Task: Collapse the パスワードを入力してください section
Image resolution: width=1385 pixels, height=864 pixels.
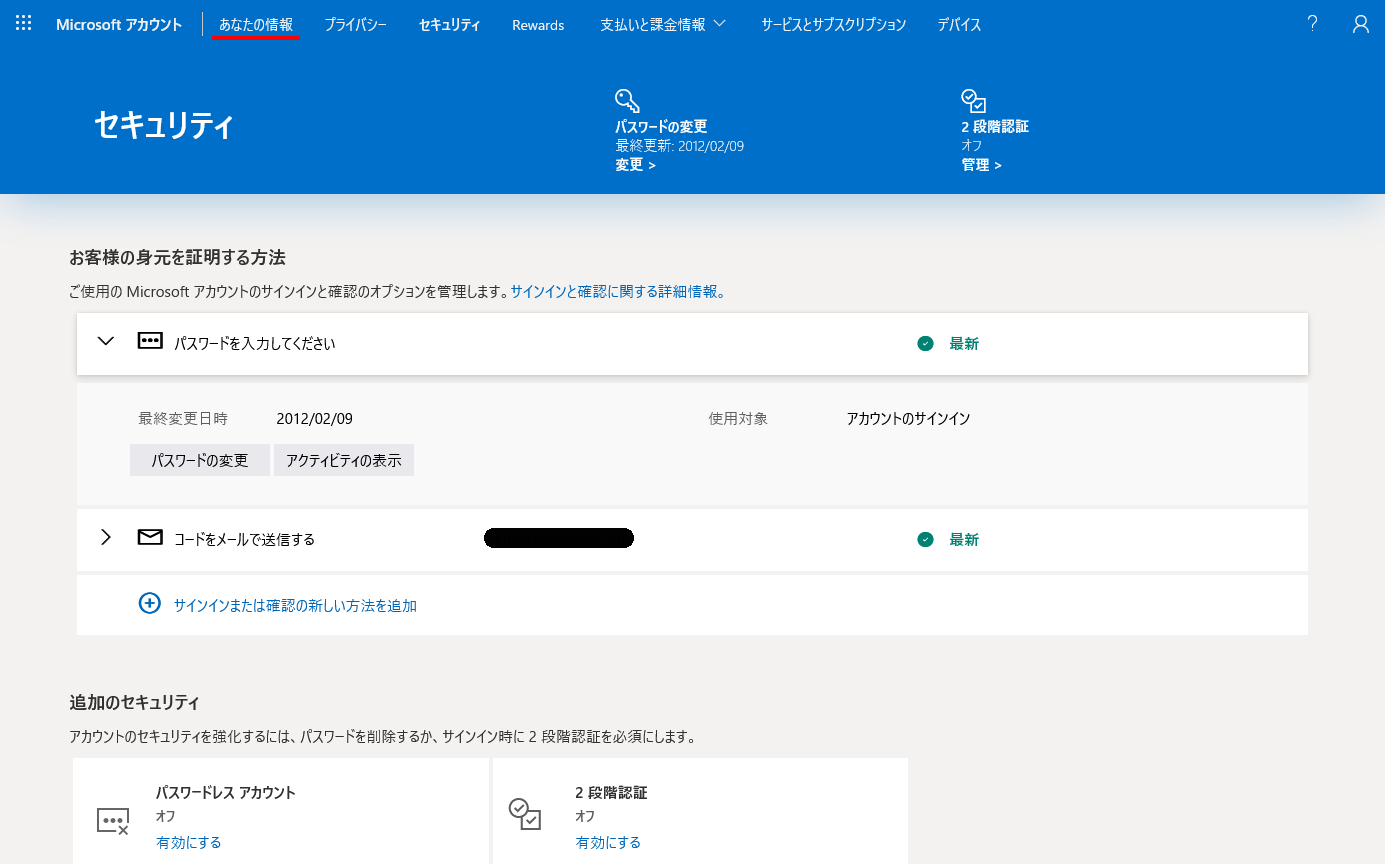Action: pyautogui.click(x=106, y=341)
